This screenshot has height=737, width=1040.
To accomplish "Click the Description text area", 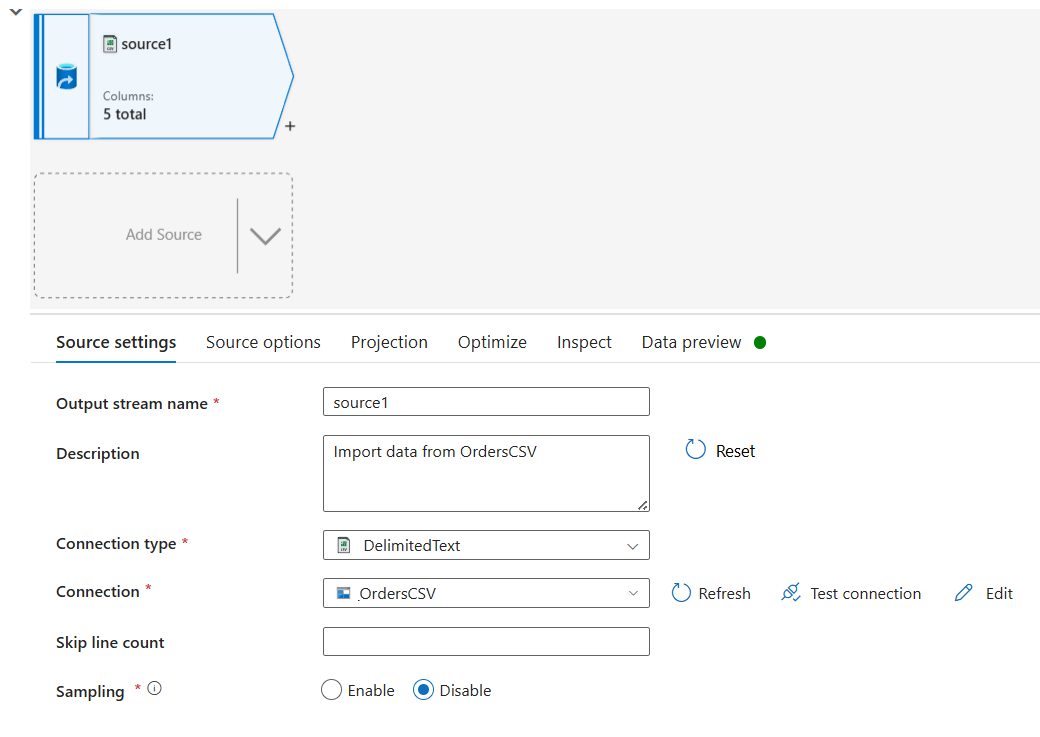I will pyautogui.click(x=486, y=474).
